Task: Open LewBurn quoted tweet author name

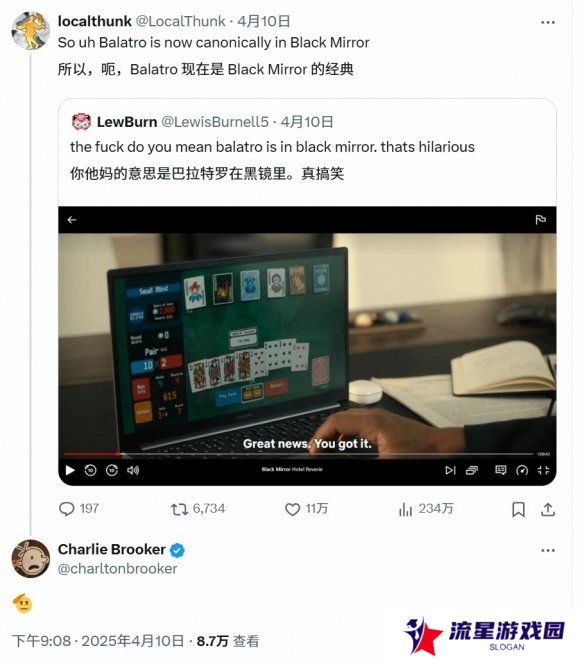Action: pyautogui.click(x=127, y=122)
